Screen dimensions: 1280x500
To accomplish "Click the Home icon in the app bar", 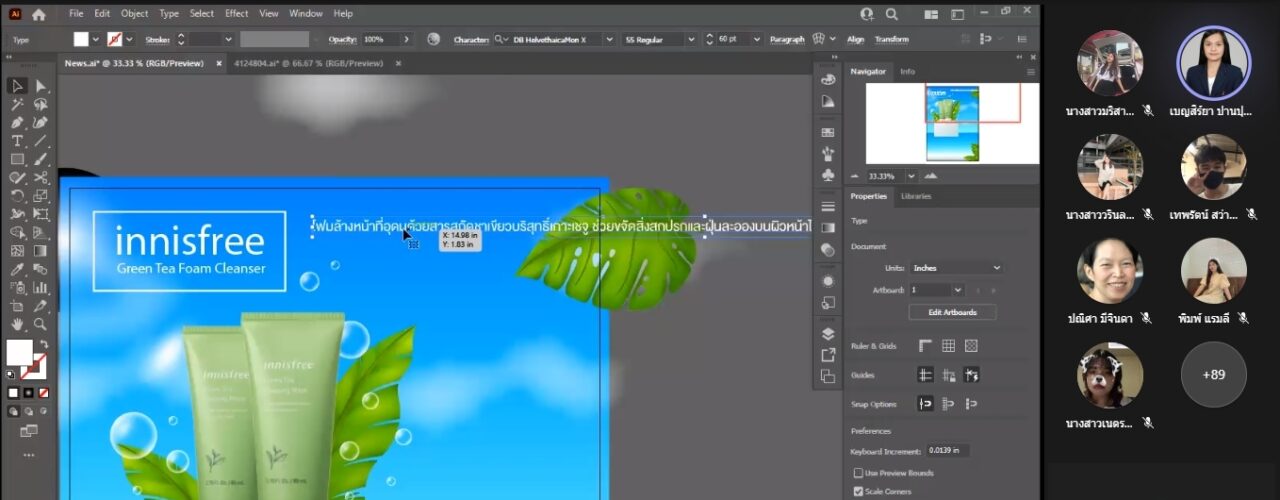I will point(39,14).
